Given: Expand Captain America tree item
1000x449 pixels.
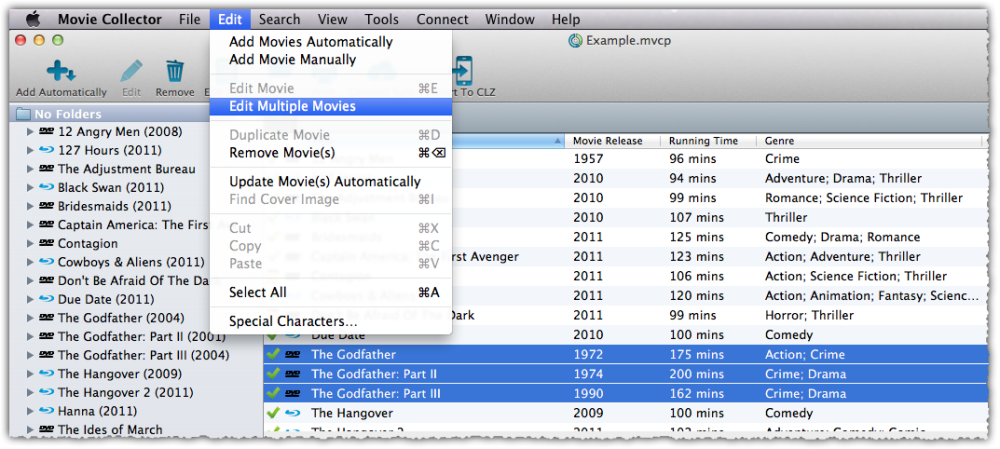Looking at the screenshot, I should click(x=30, y=224).
